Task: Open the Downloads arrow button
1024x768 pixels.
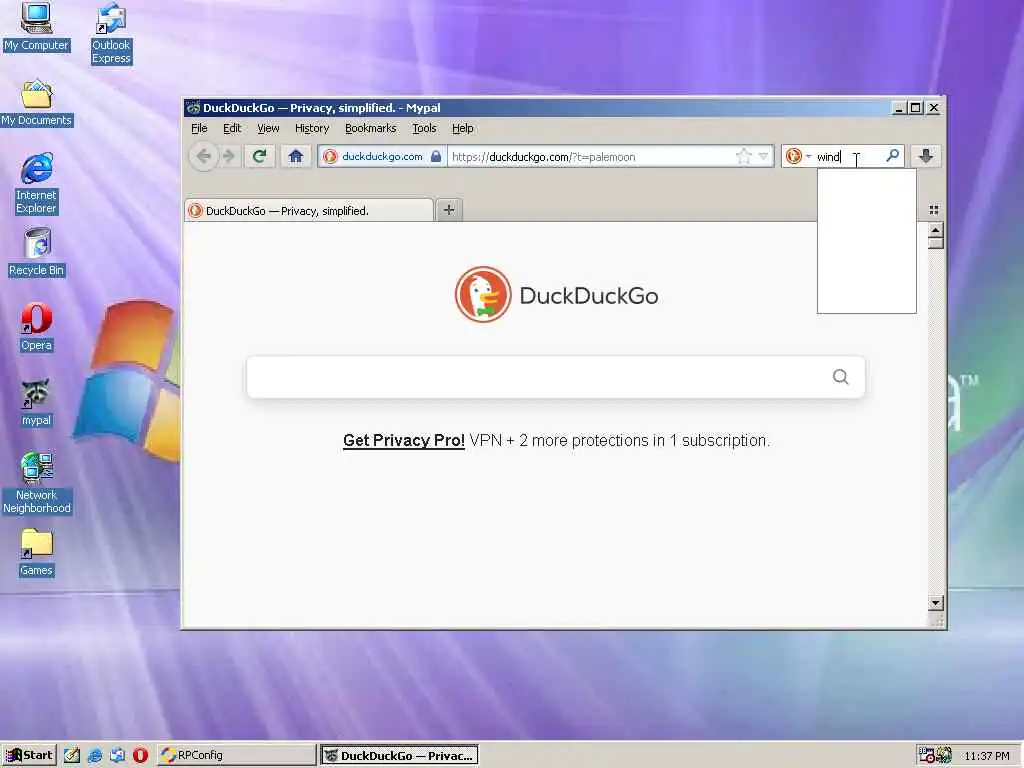Action: (925, 156)
